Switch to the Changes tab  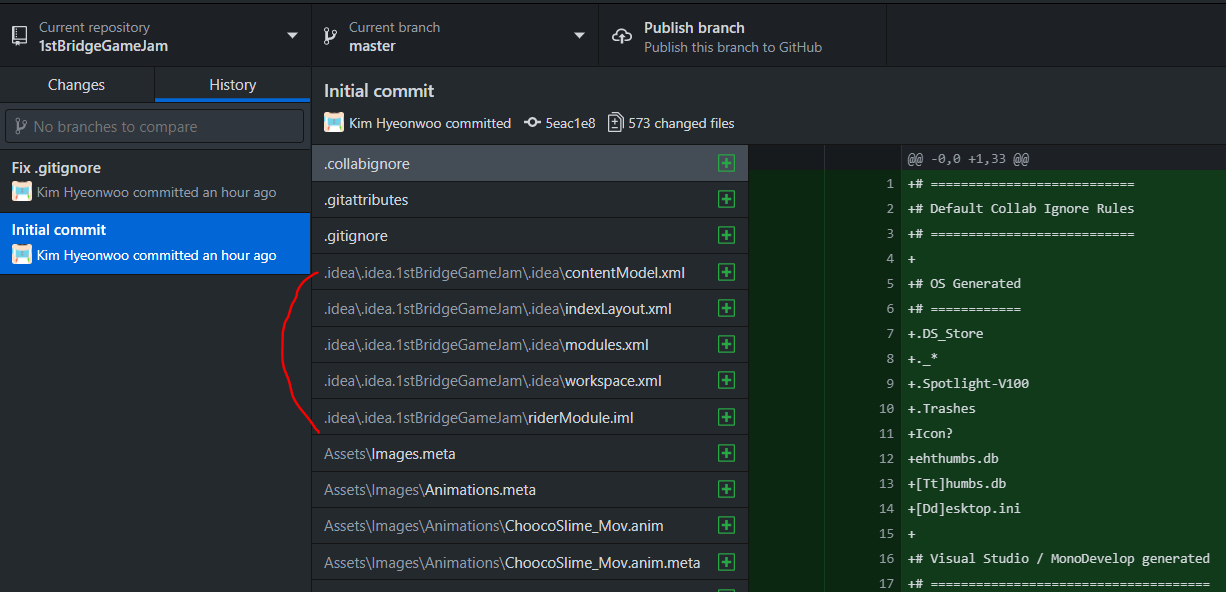click(x=77, y=85)
